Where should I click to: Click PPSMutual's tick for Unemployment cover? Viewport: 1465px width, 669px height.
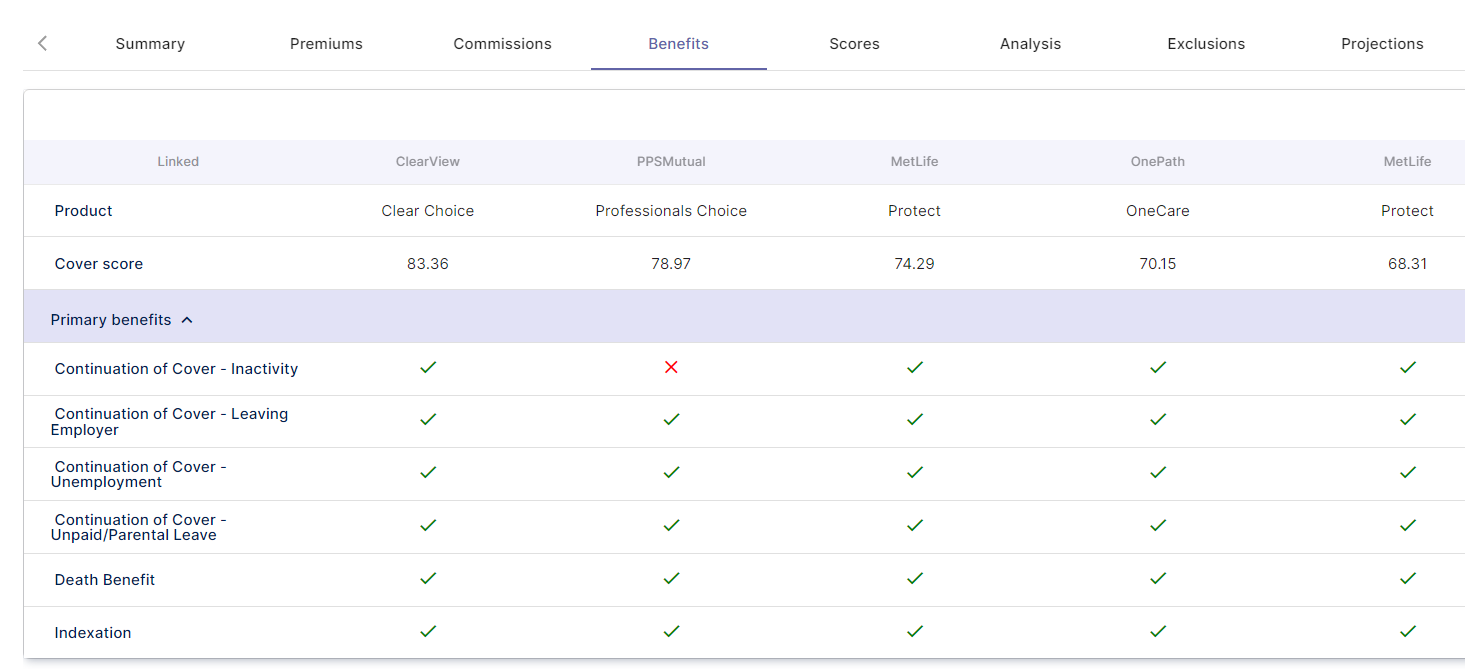671,472
